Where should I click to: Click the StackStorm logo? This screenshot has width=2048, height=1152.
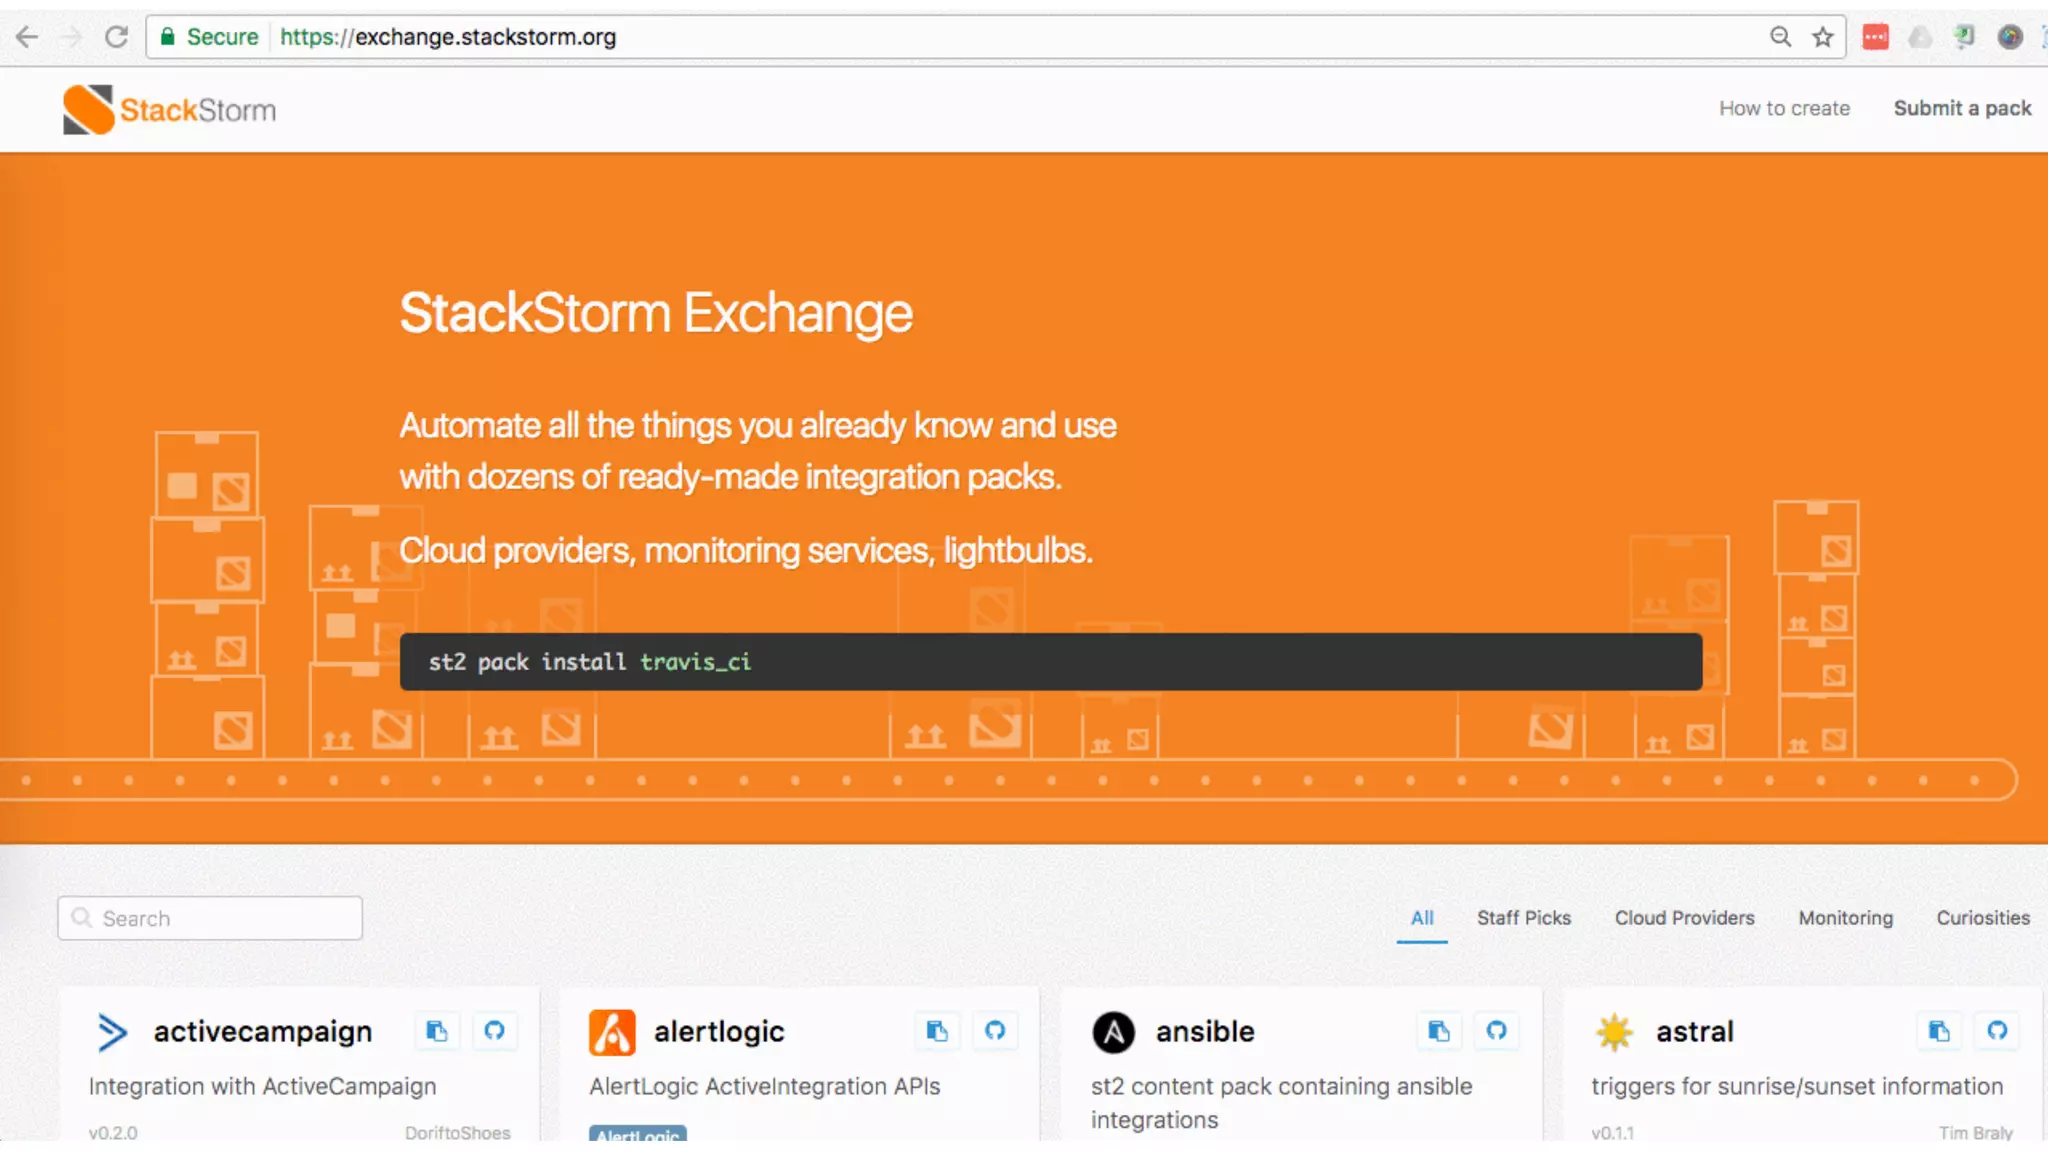pos(169,109)
